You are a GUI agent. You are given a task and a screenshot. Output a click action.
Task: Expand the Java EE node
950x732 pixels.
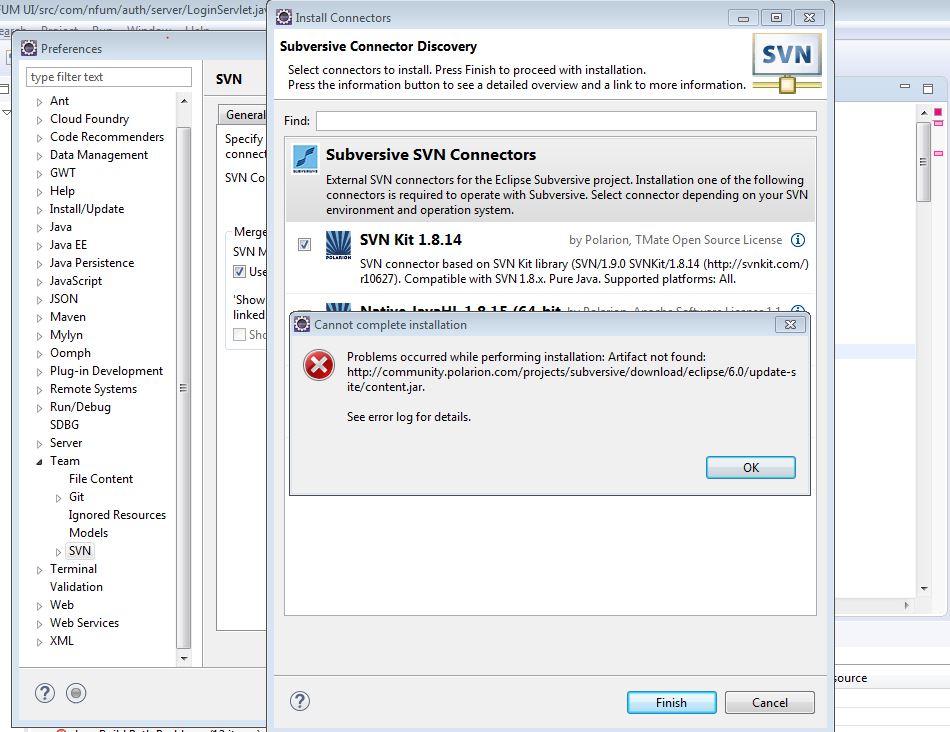[x=39, y=246]
